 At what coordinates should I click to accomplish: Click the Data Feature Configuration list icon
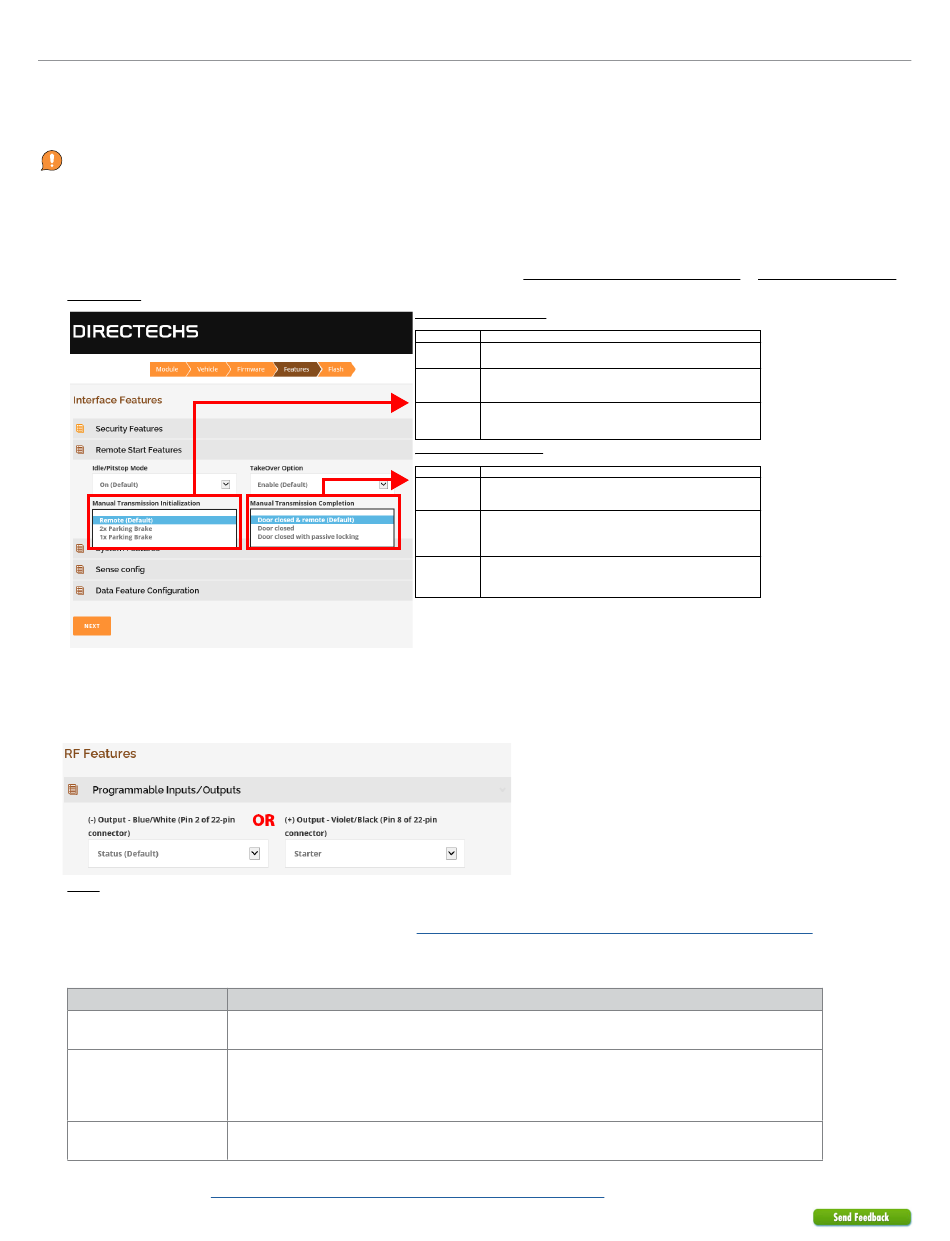click(80, 591)
